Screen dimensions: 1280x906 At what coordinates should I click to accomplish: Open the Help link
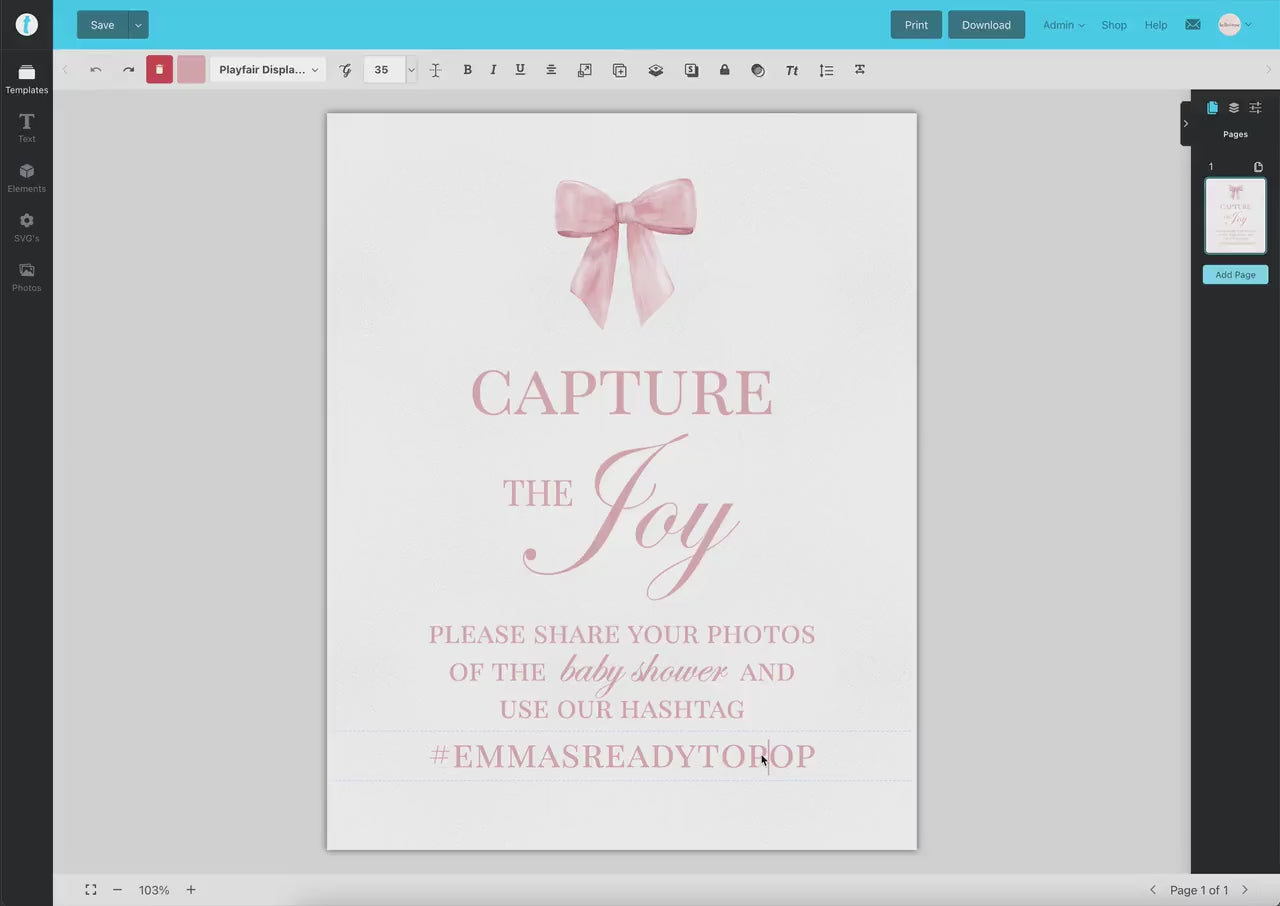(1156, 25)
